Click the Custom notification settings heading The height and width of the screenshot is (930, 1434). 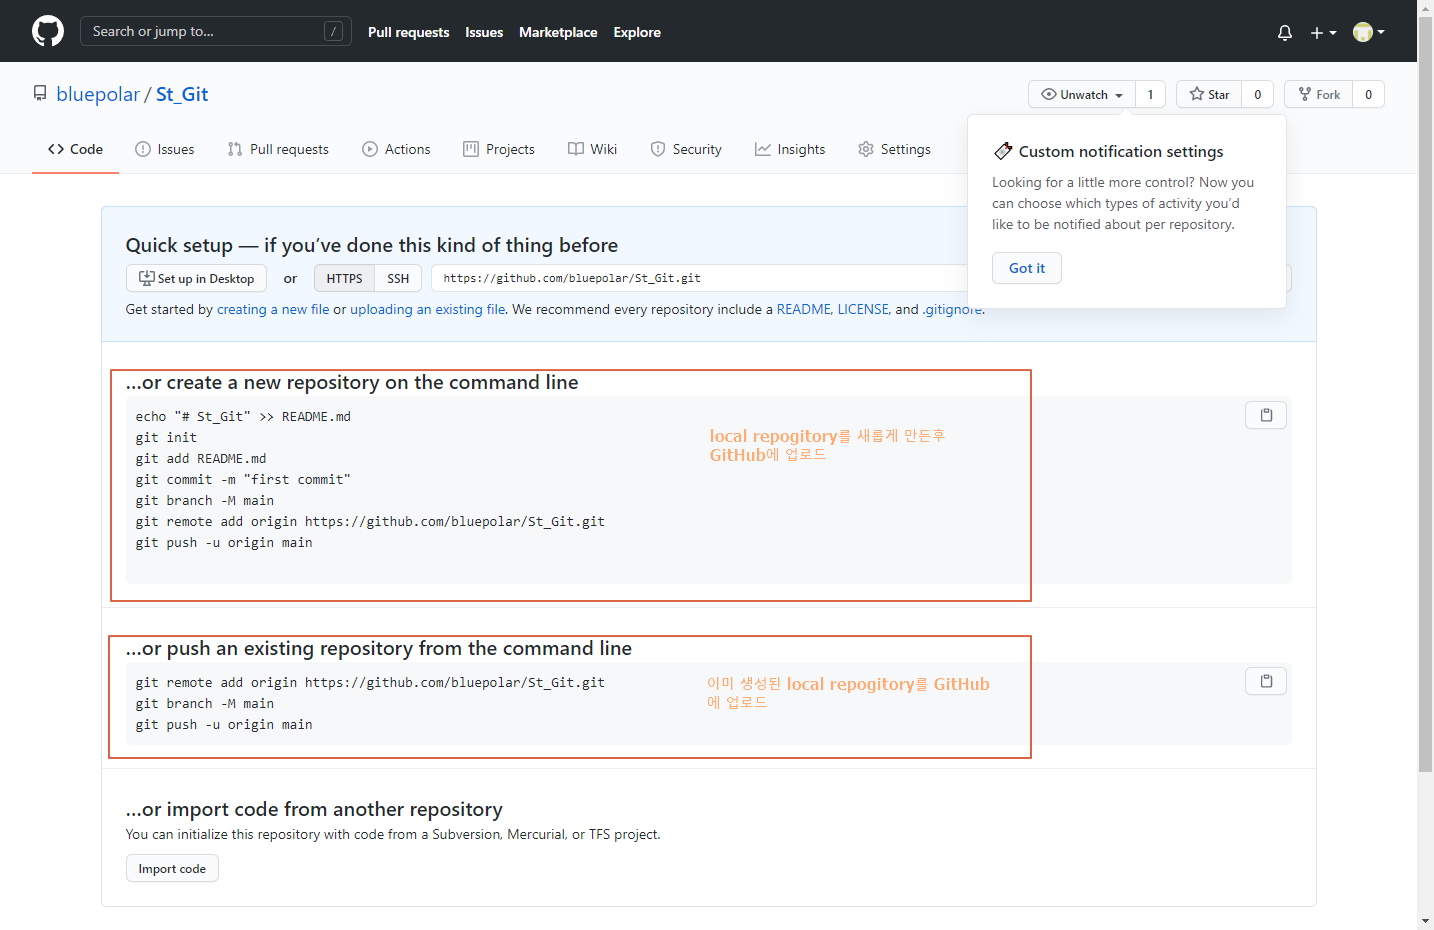(x=1121, y=151)
